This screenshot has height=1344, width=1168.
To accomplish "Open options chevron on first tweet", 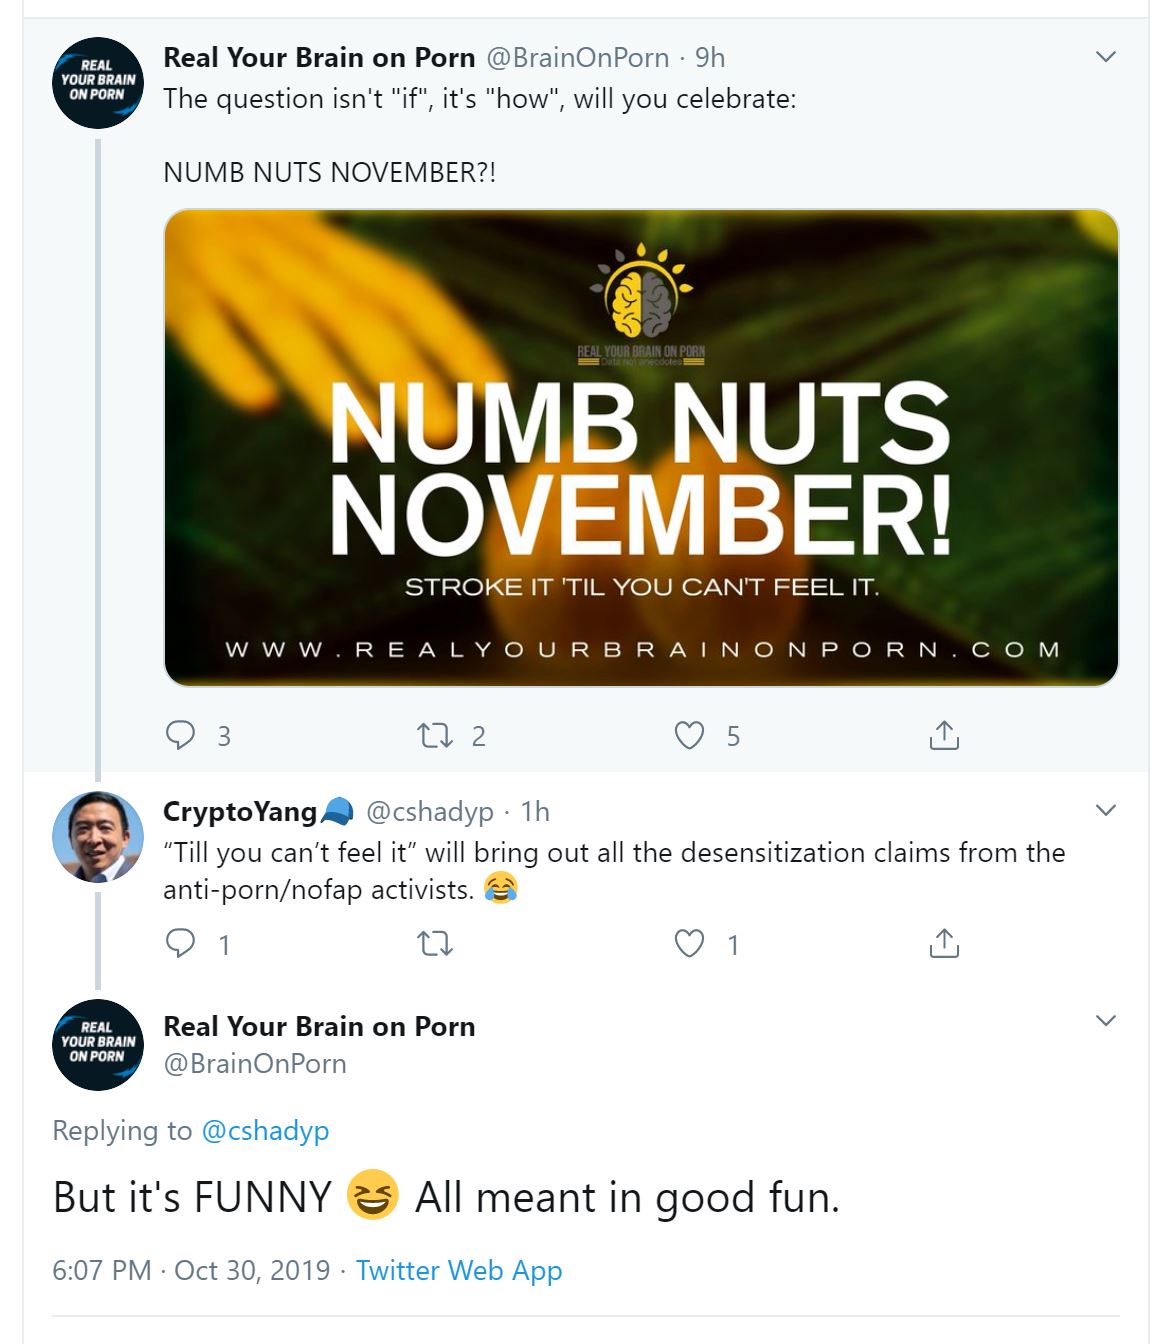I will 1105,57.
